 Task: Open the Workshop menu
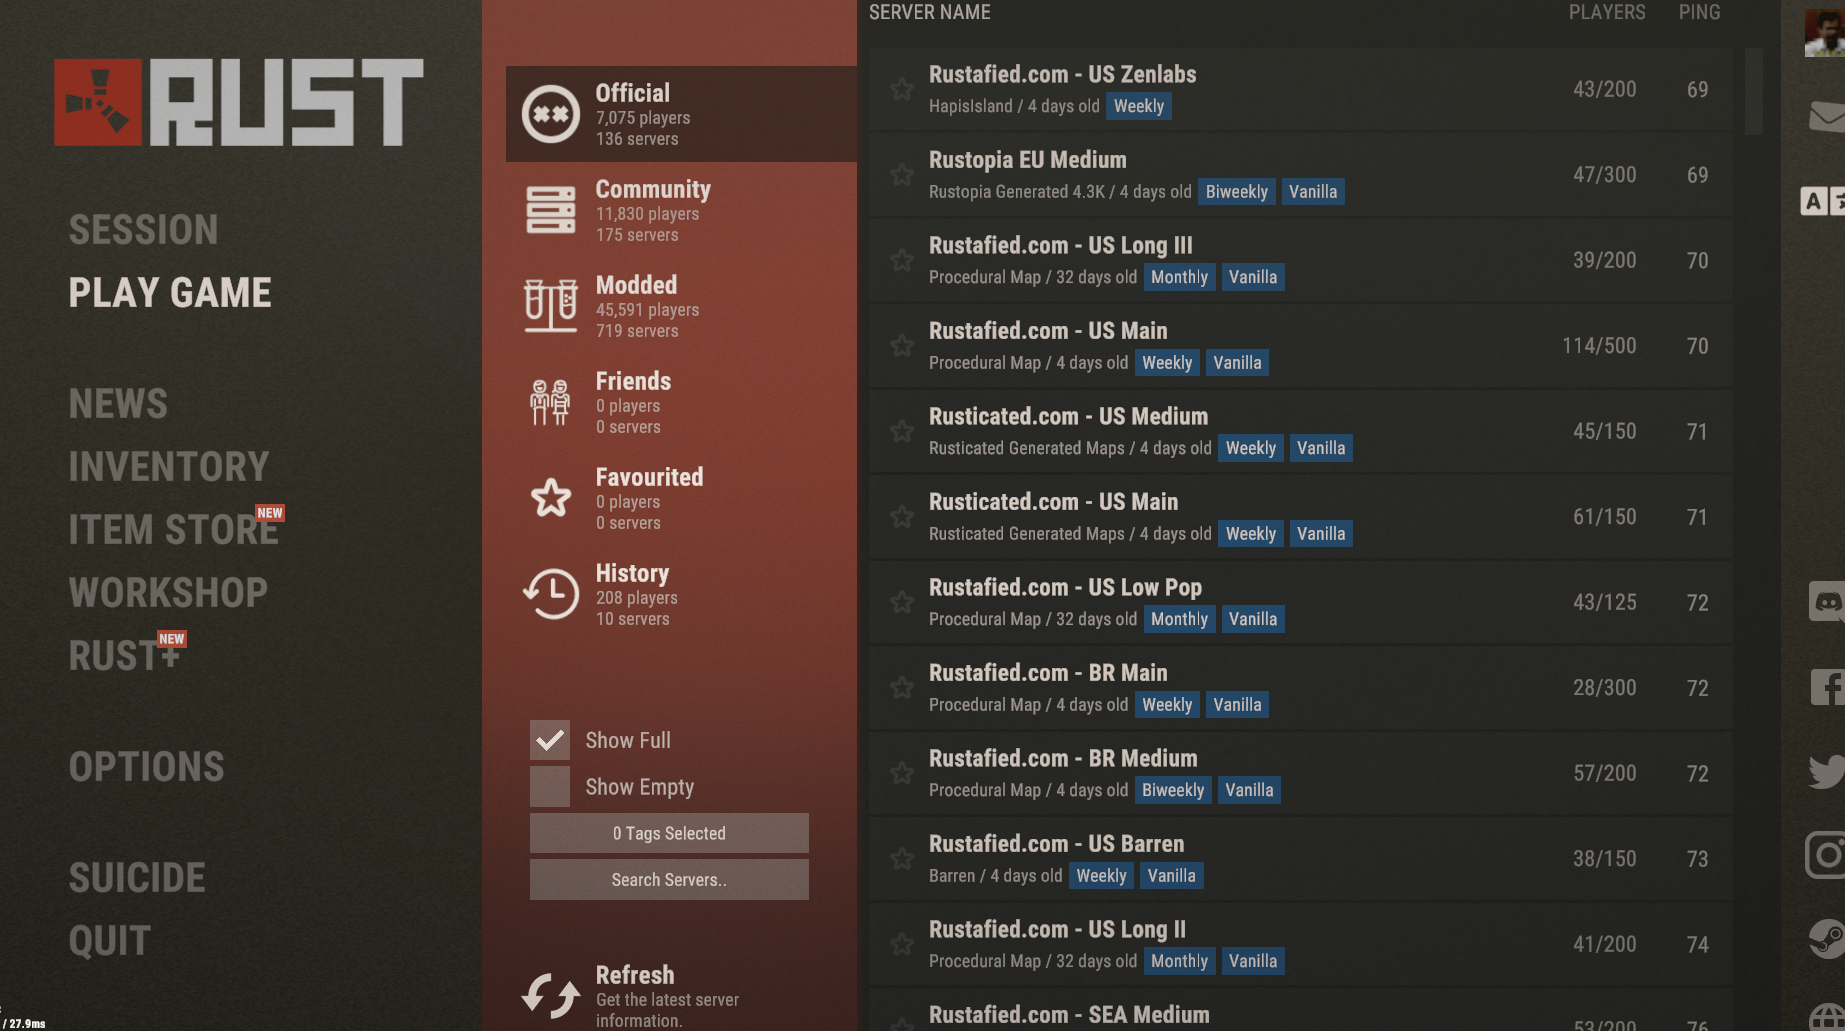(168, 593)
